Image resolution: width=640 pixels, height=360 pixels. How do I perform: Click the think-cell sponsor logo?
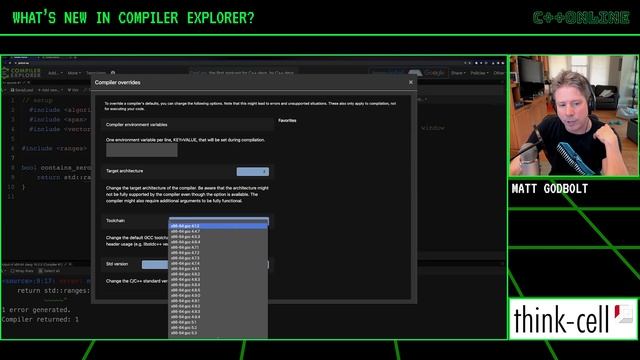pyautogui.click(x=573, y=319)
